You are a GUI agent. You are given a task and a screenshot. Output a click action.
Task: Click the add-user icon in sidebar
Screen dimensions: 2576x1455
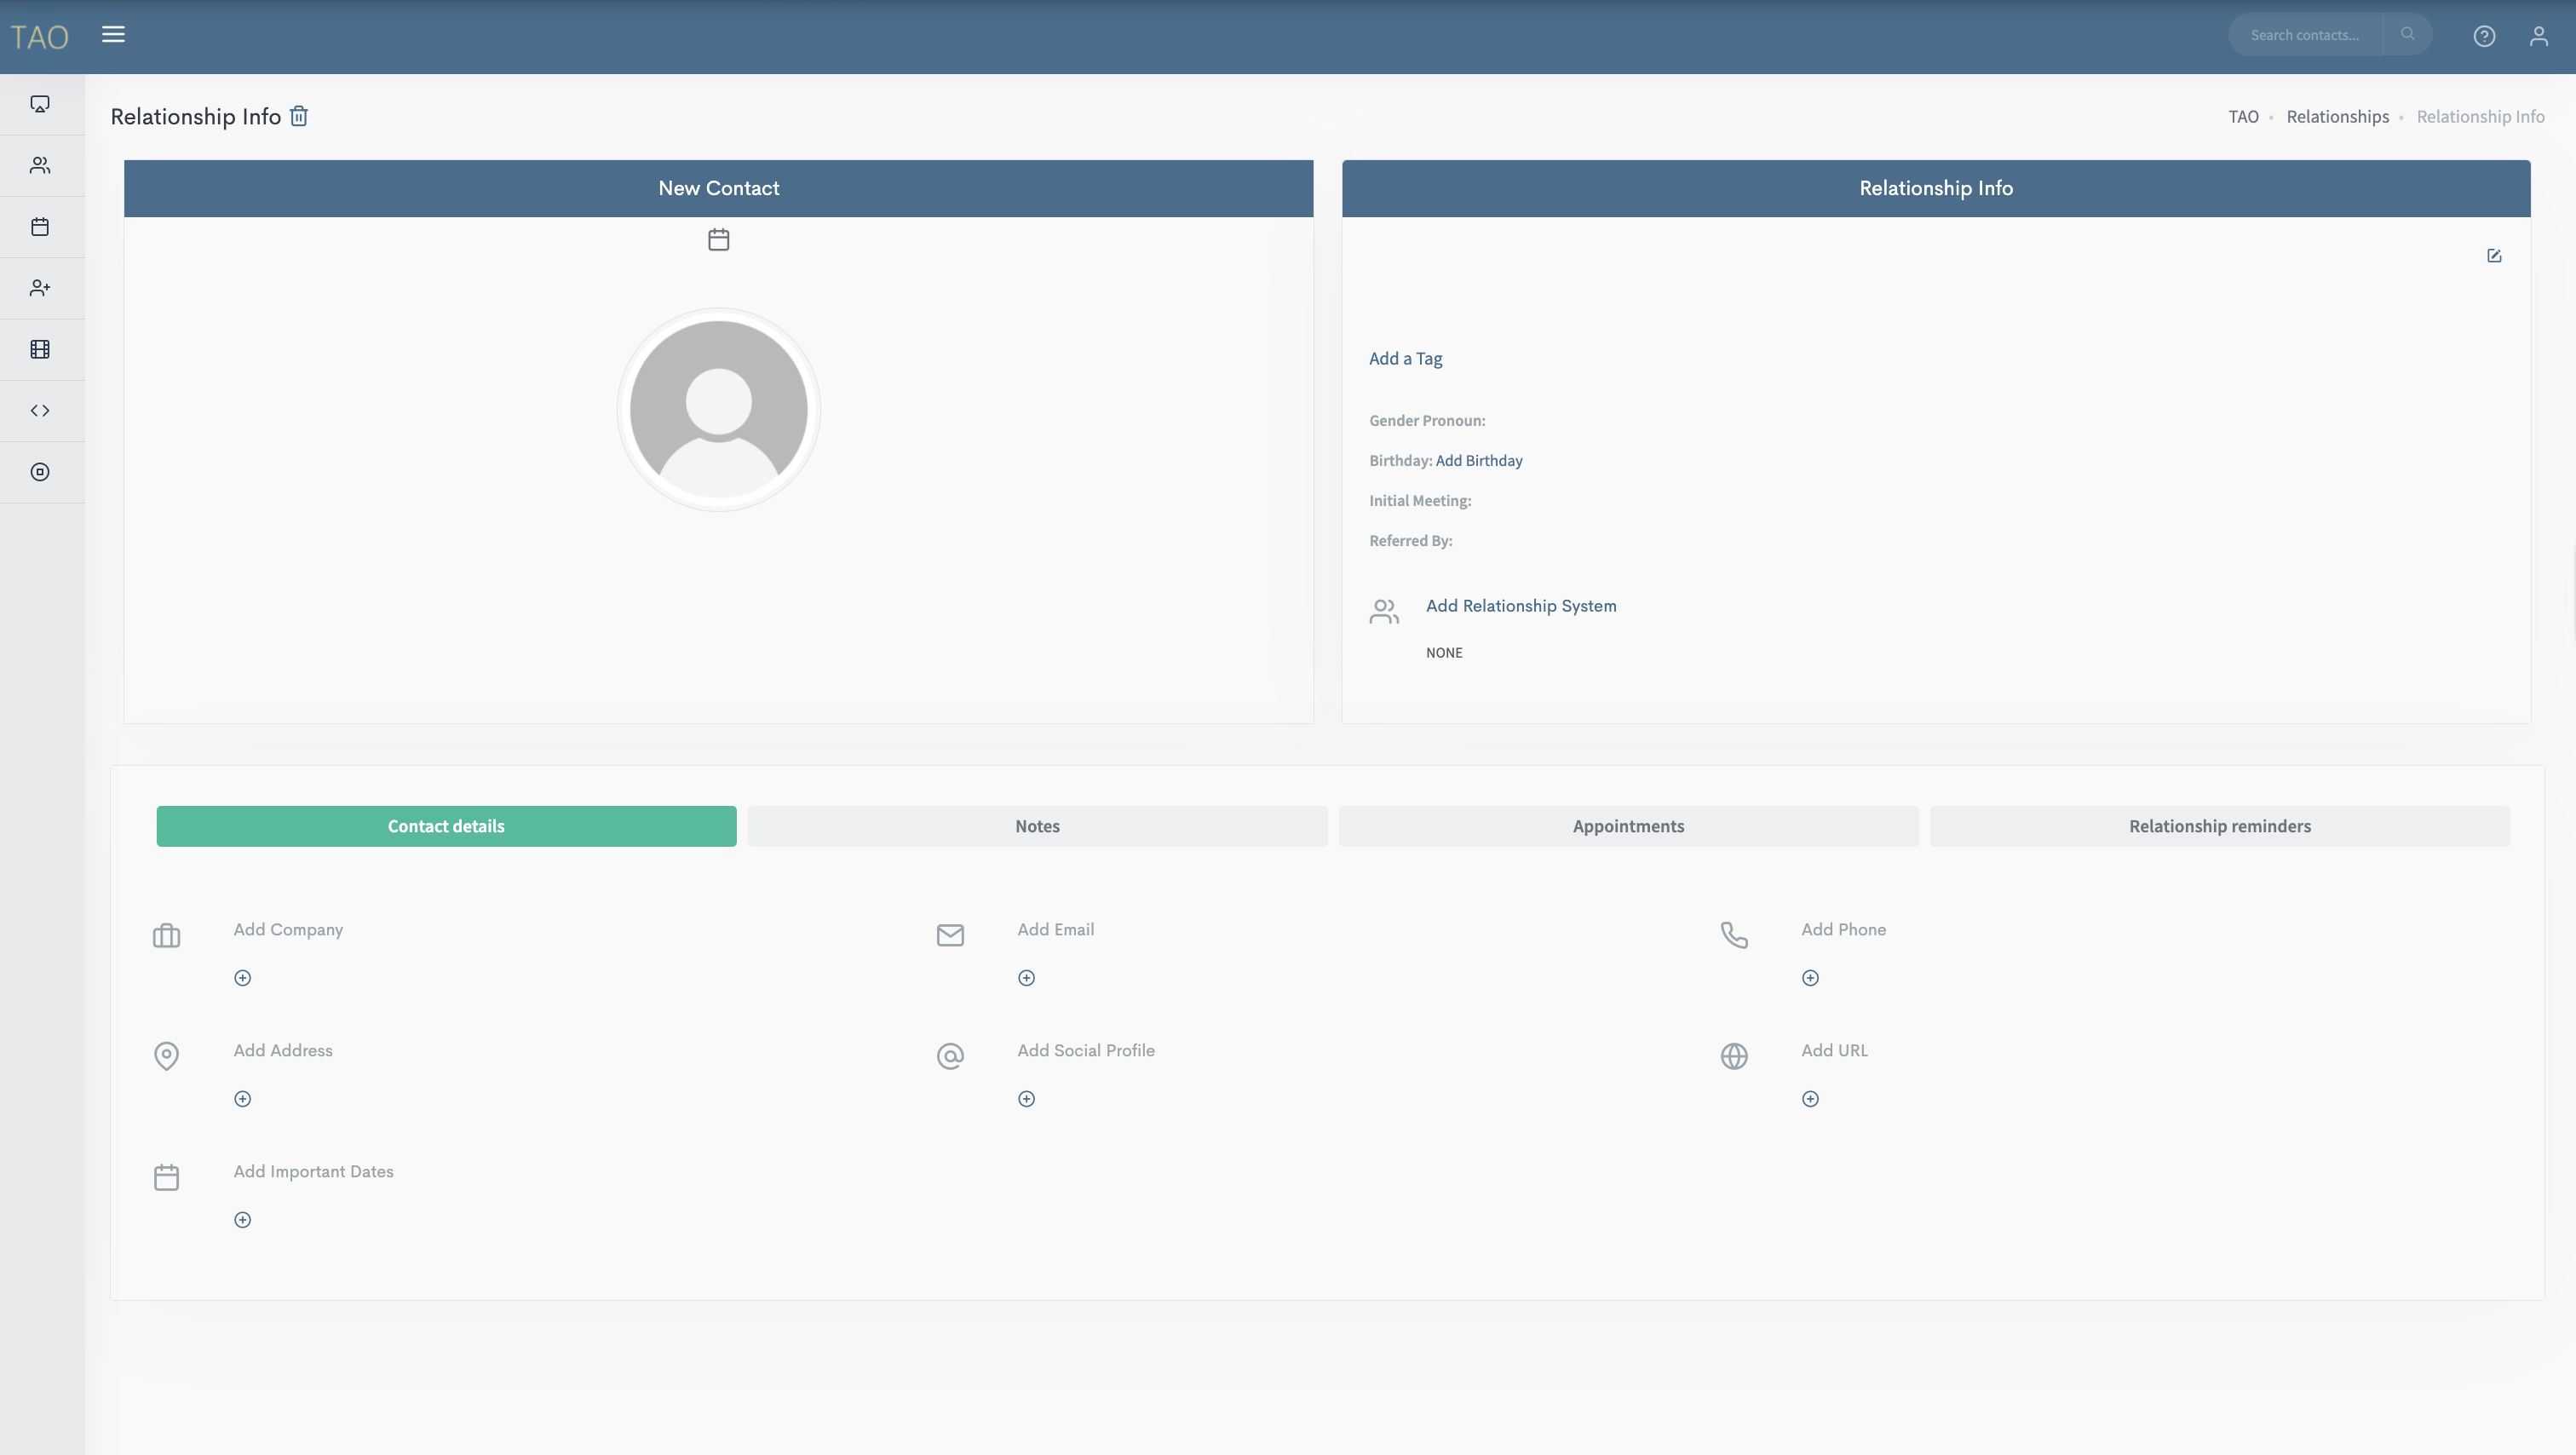pyautogui.click(x=40, y=288)
